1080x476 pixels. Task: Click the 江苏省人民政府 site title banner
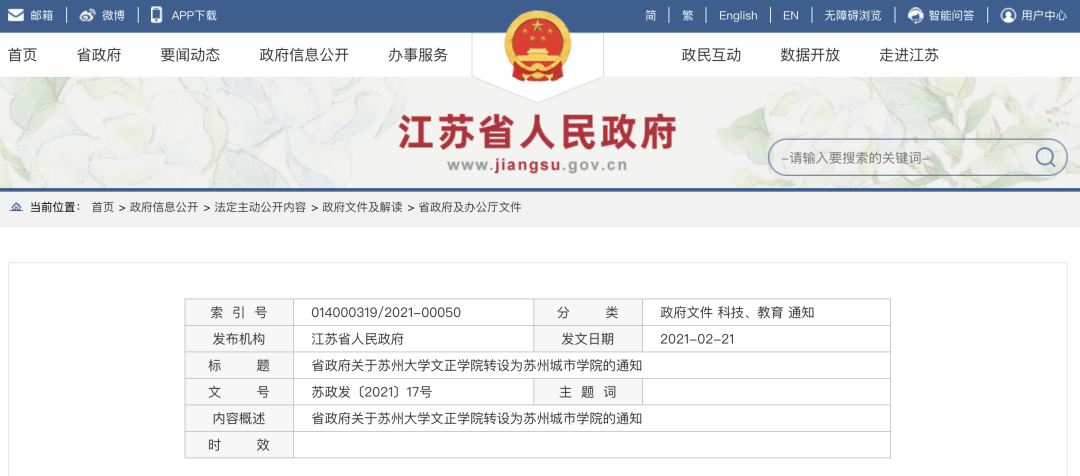pos(537,132)
